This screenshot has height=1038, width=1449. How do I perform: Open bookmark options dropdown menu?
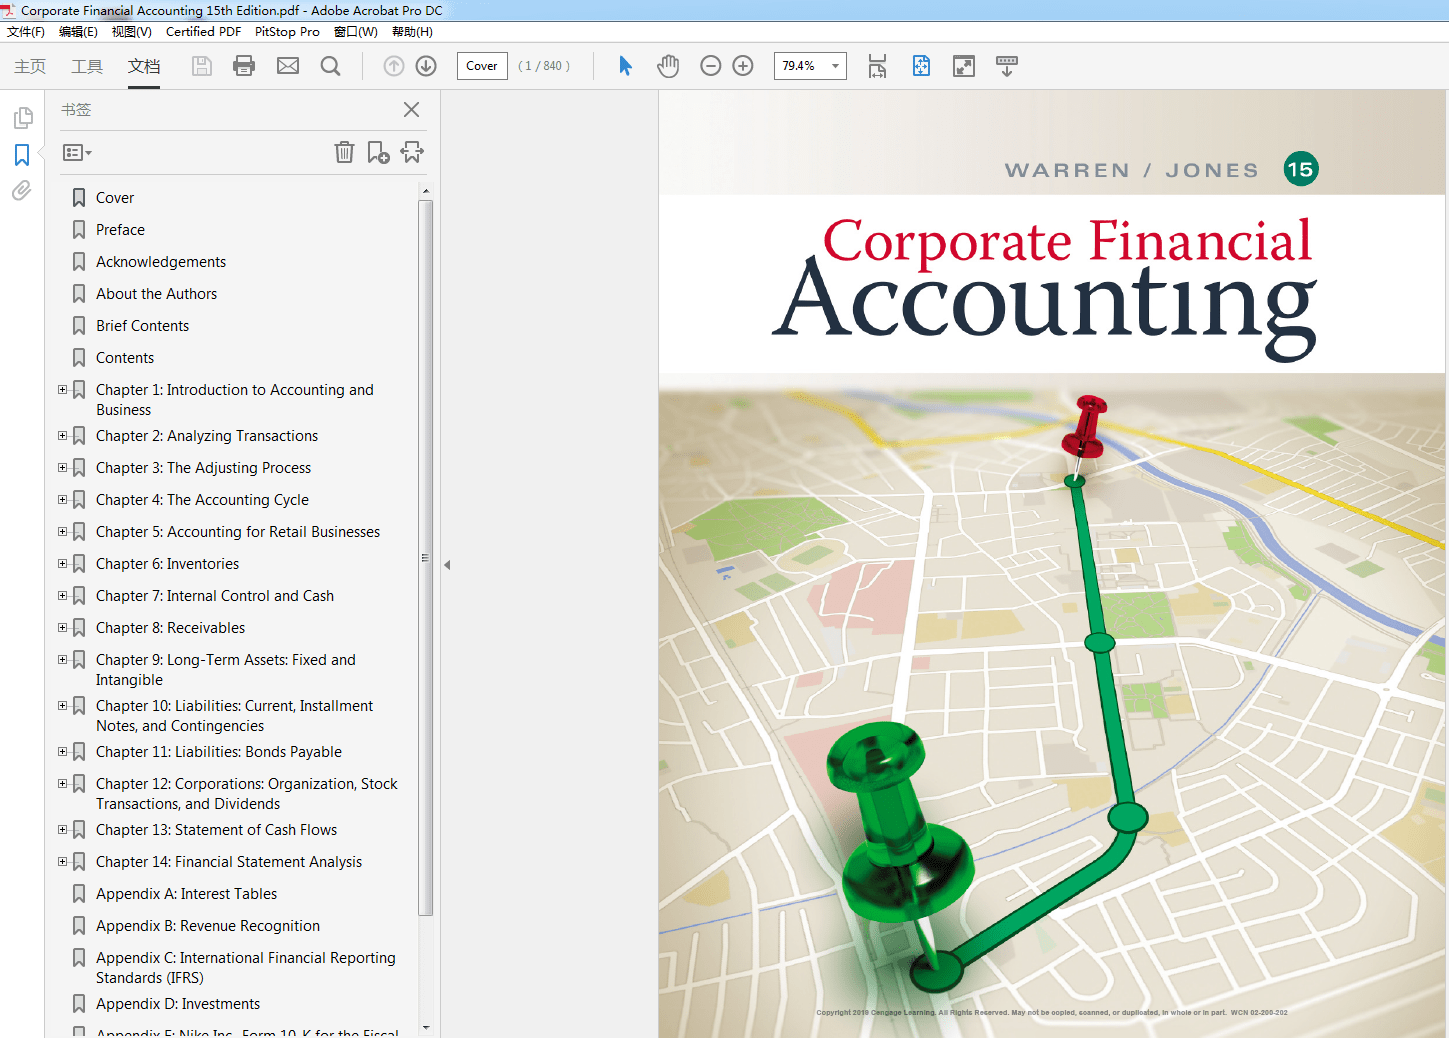point(77,153)
